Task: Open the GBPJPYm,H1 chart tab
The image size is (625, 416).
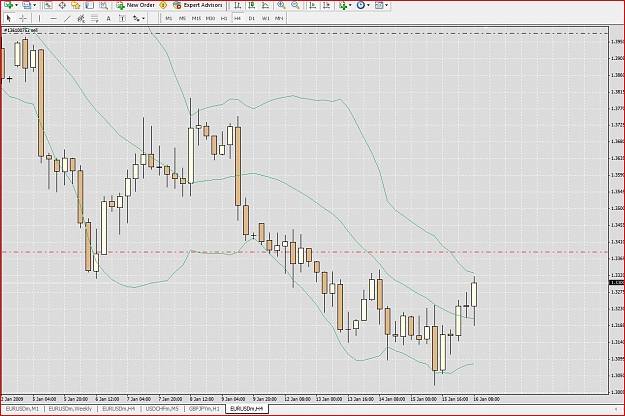Action: click(x=204, y=409)
